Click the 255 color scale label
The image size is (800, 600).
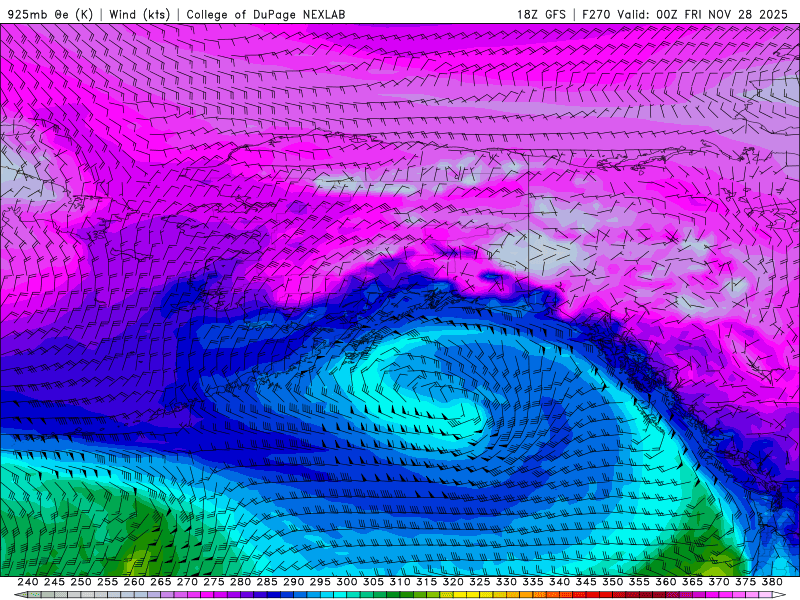[107, 582]
